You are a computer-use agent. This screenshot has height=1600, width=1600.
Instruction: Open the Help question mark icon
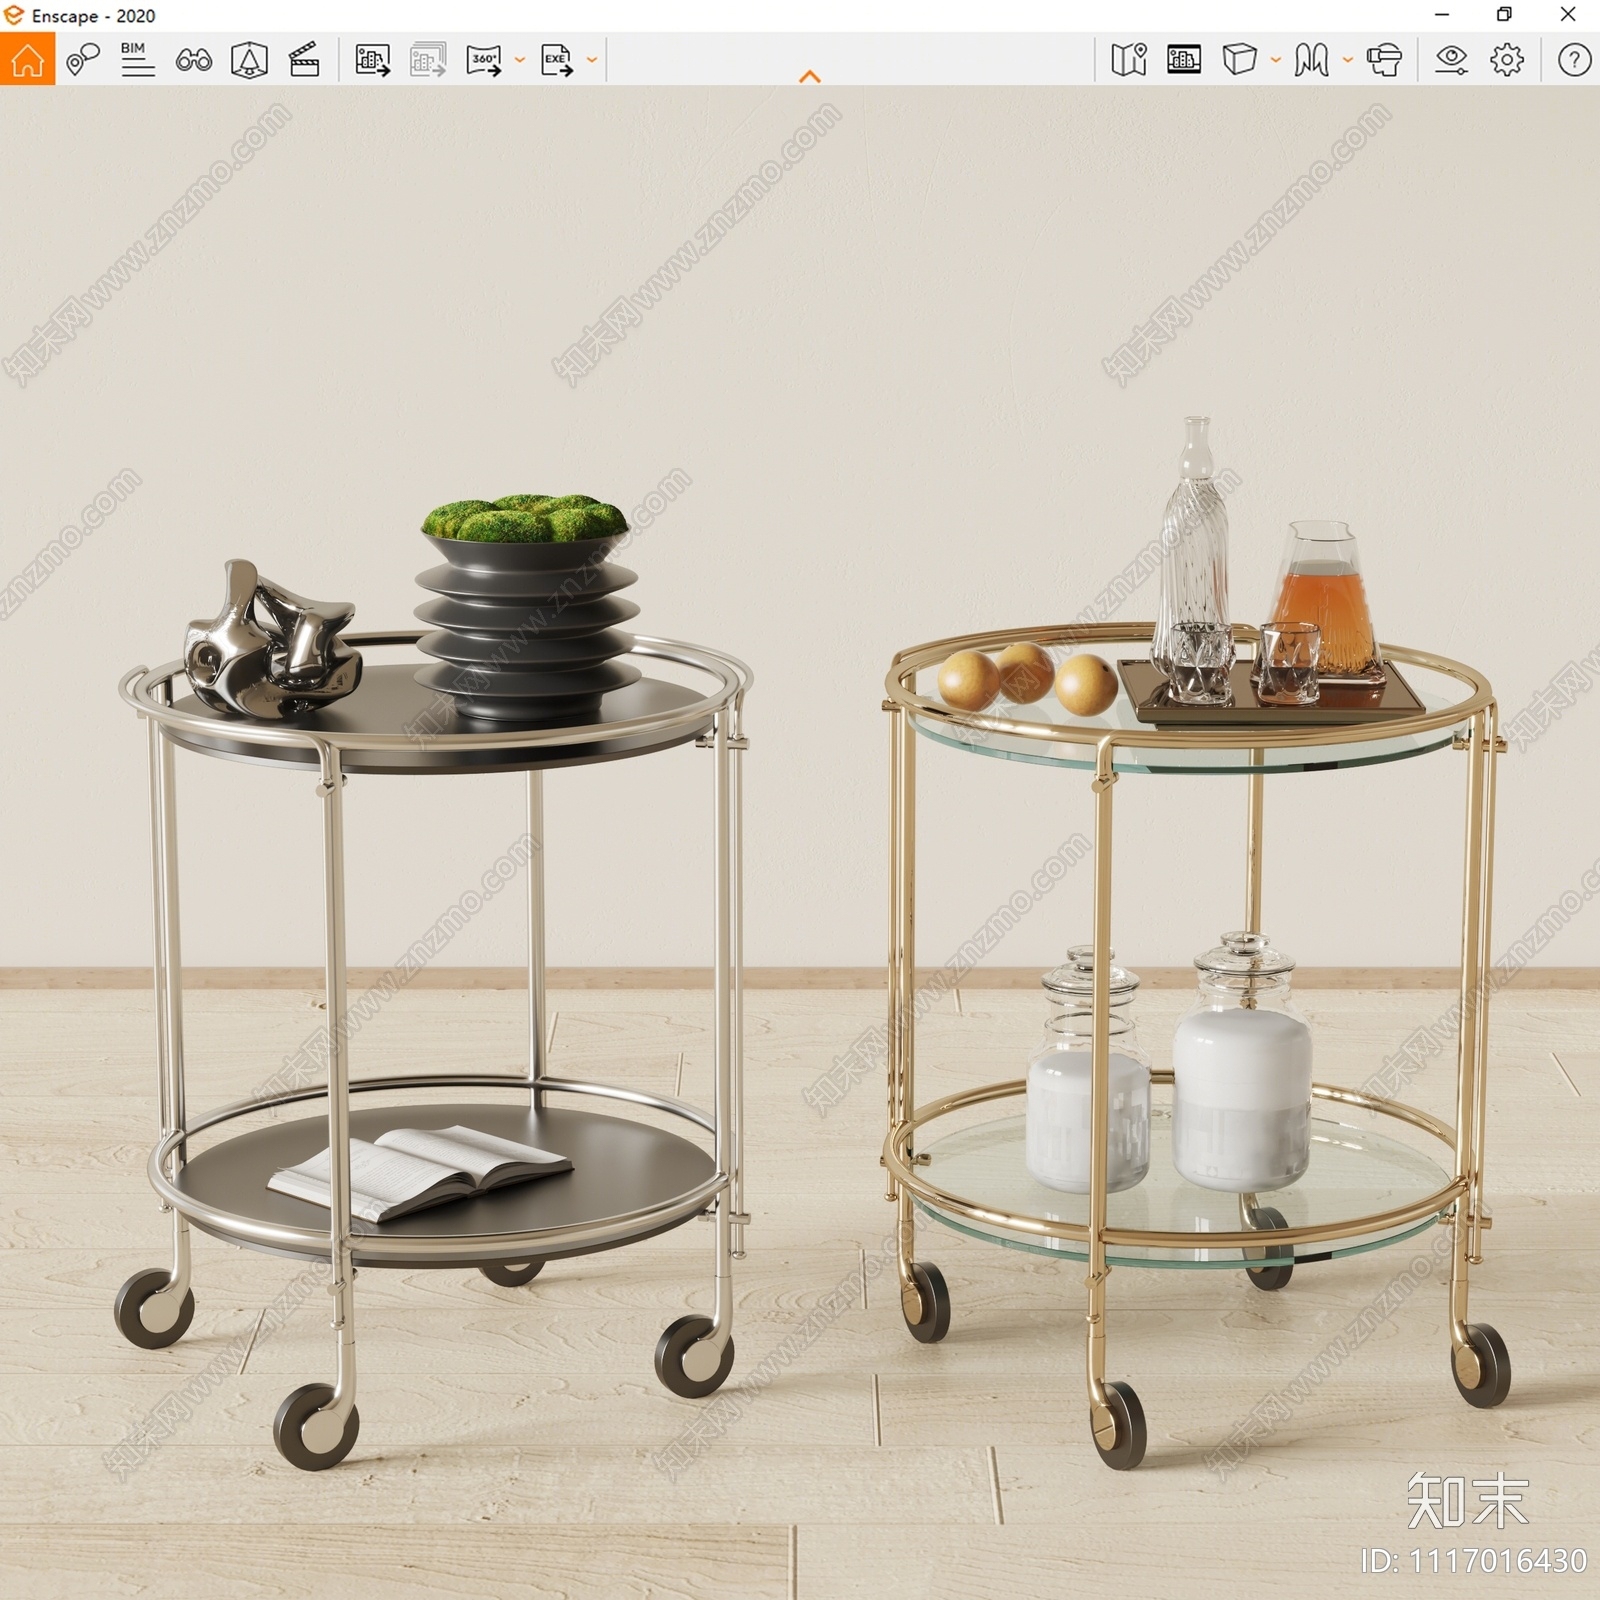coord(1574,60)
